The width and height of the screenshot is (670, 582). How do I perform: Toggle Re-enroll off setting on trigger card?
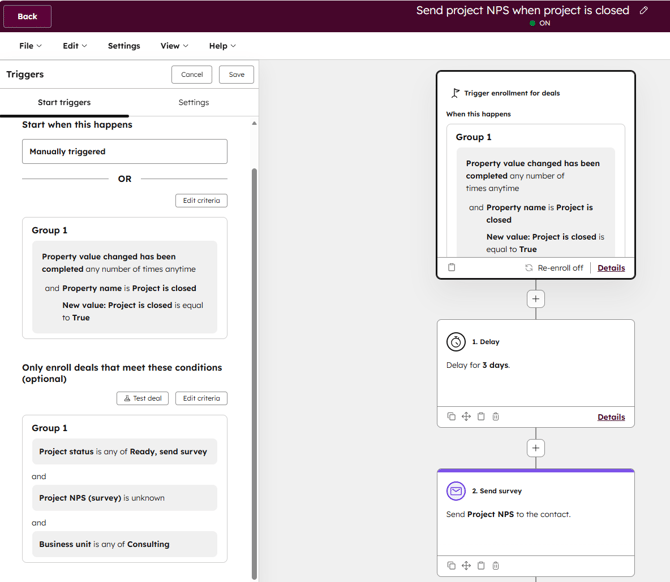(x=554, y=268)
